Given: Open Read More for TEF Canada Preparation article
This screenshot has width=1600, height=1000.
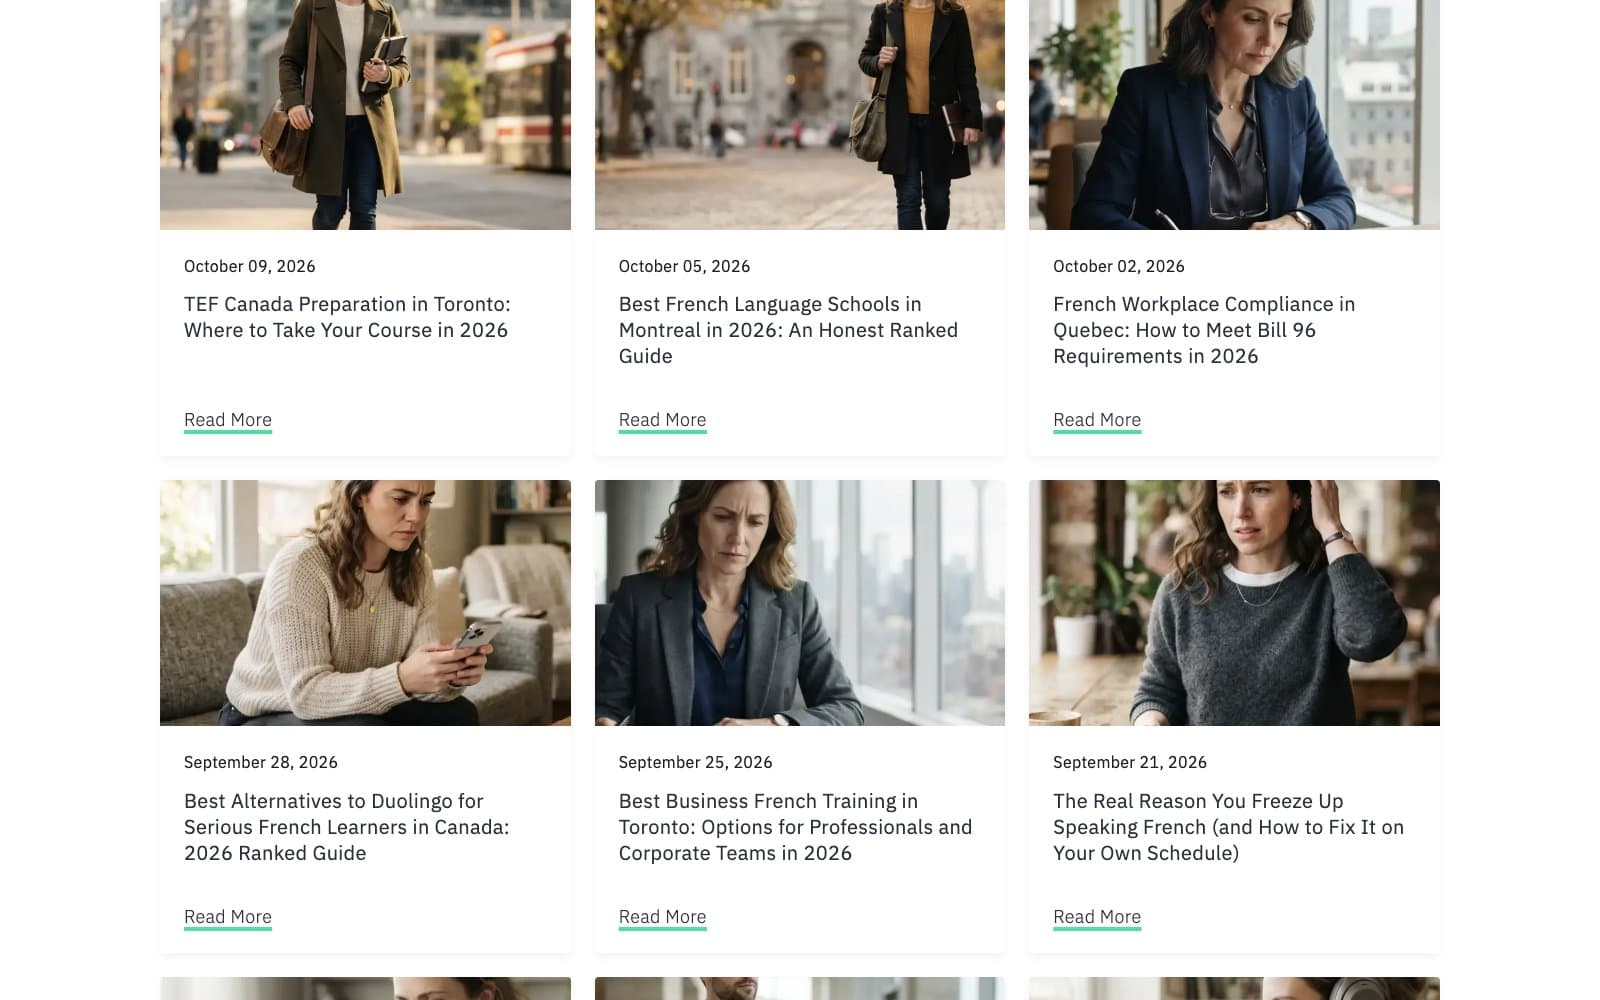Looking at the screenshot, I should (x=228, y=420).
